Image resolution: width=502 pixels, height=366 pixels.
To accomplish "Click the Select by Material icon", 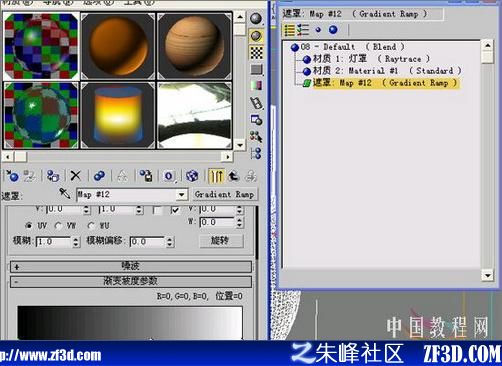I will tap(256, 136).
